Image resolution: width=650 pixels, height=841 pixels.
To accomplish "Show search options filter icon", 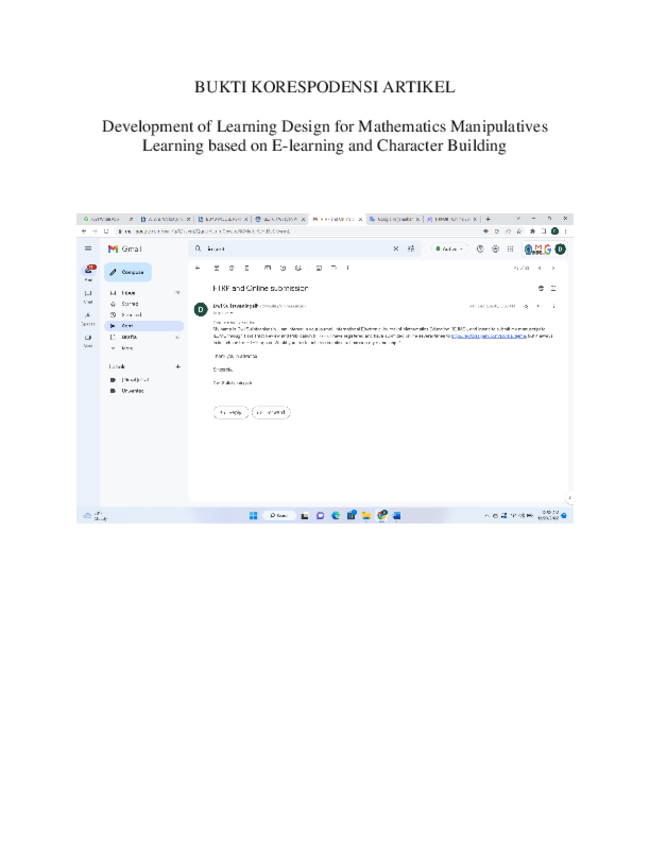I will [x=411, y=249].
